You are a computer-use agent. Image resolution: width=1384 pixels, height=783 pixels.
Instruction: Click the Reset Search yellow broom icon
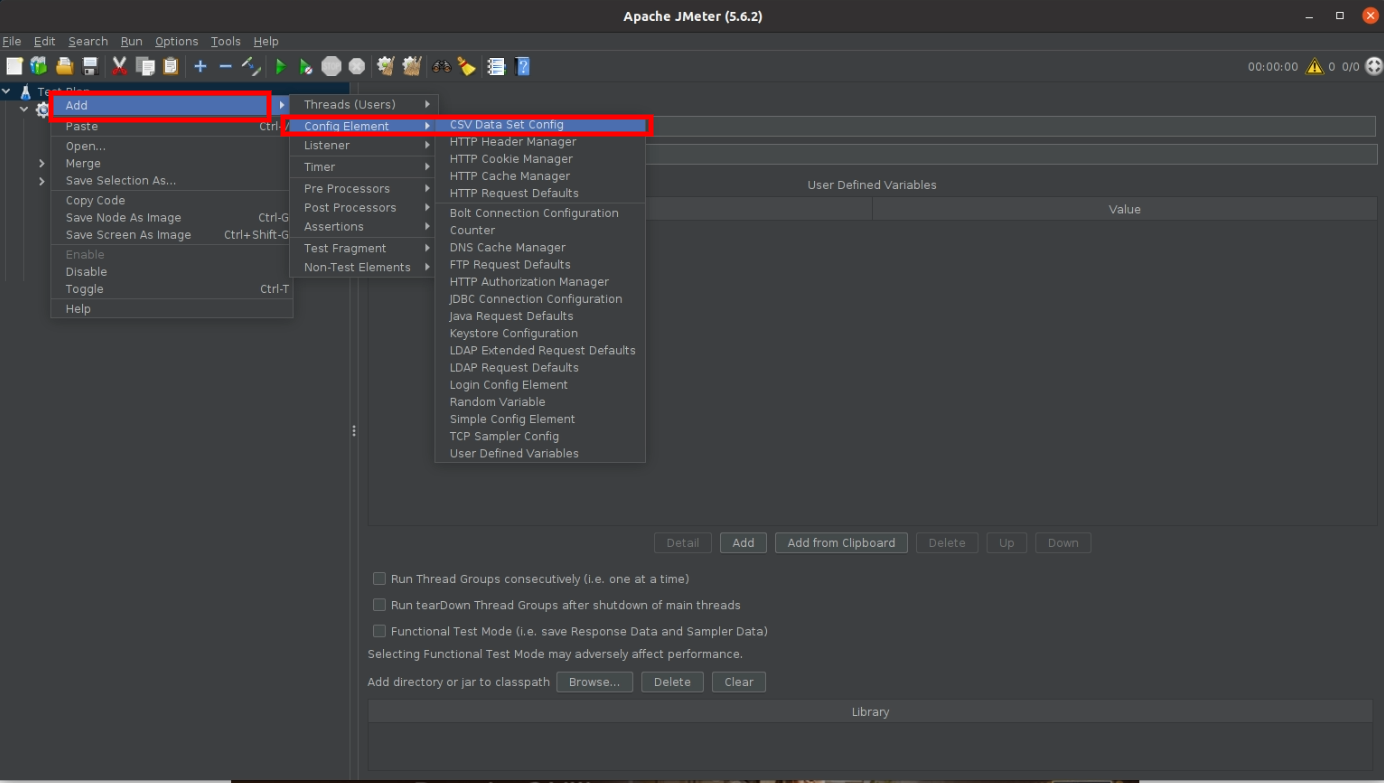[467, 66]
